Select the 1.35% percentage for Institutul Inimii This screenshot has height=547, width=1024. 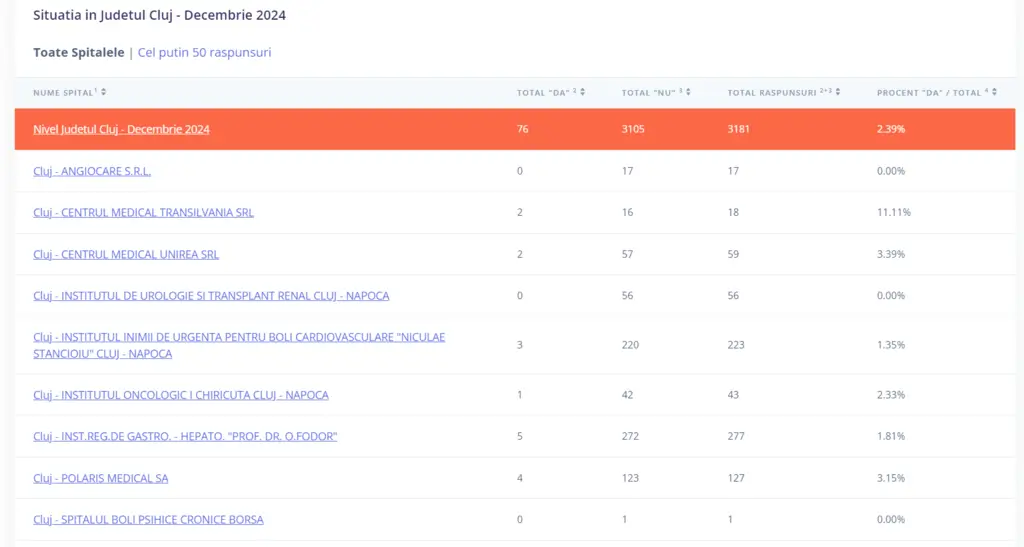coord(891,345)
